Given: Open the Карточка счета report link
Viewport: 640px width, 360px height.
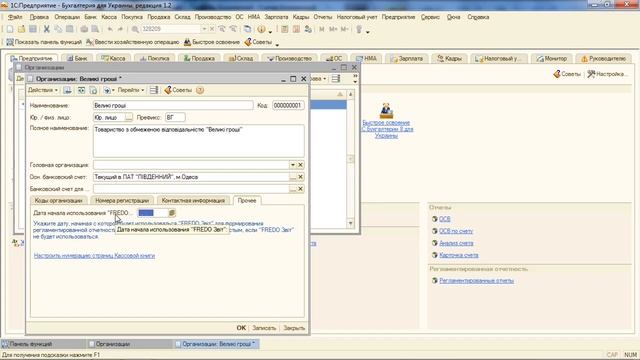Looking at the screenshot, I should [459, 255].
